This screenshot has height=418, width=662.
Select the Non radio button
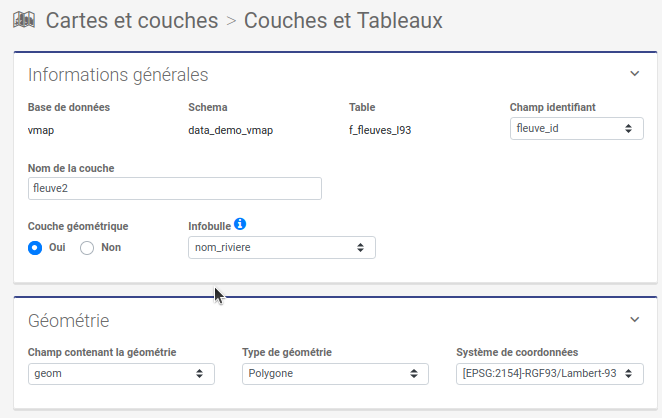[x=87, y=247]
